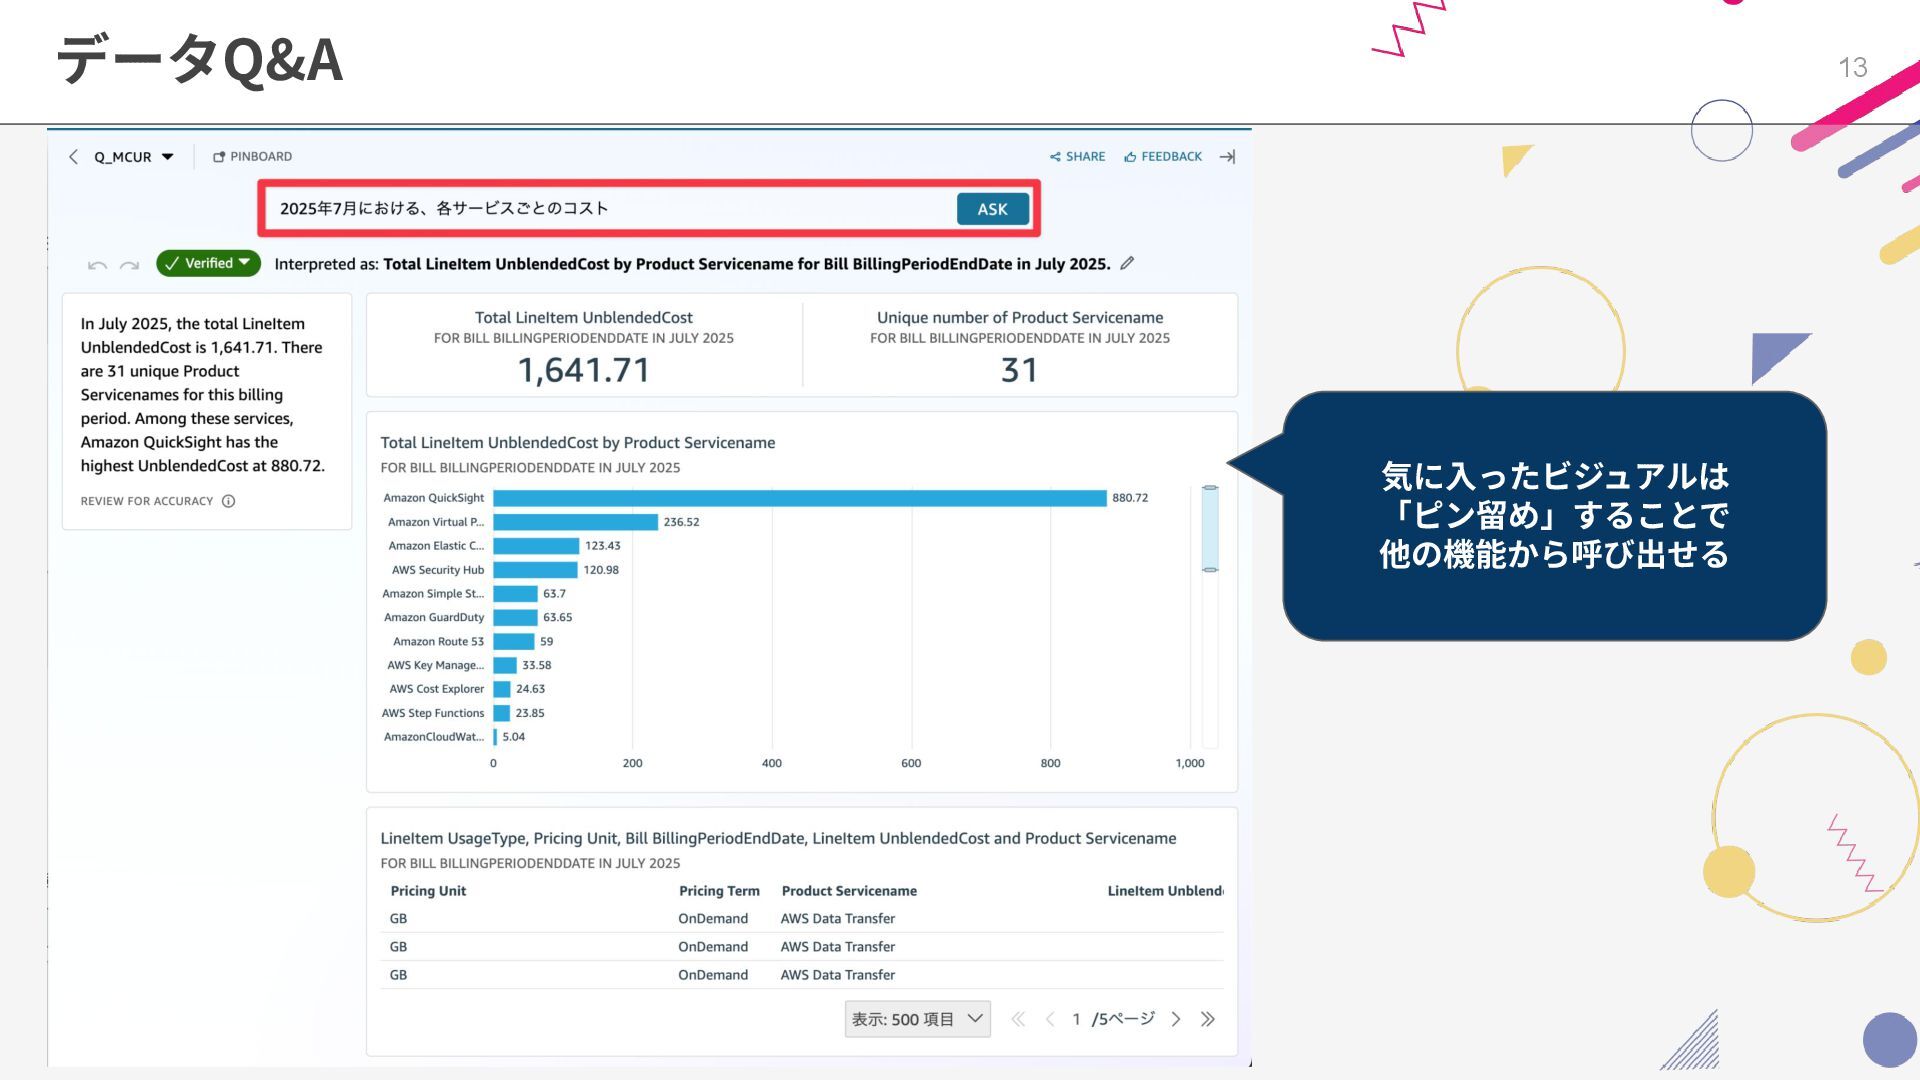Open the Q_MCUR topic dropdown
This screenshot has height=1080, width=1920.
point(134,157)
